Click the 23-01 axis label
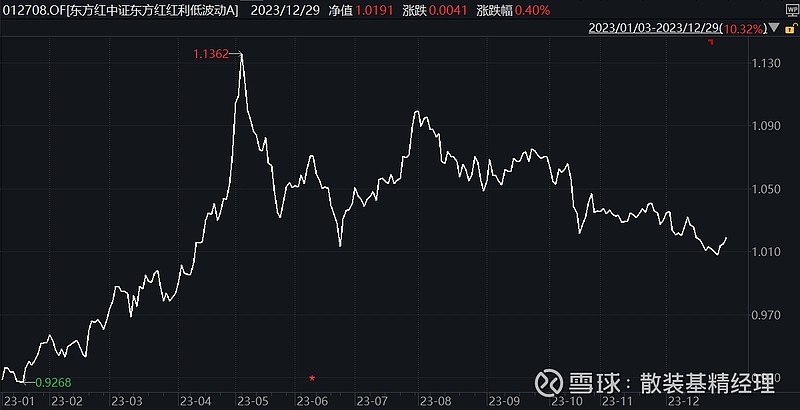This screenshot has height=410, width=800. point(18,401)
